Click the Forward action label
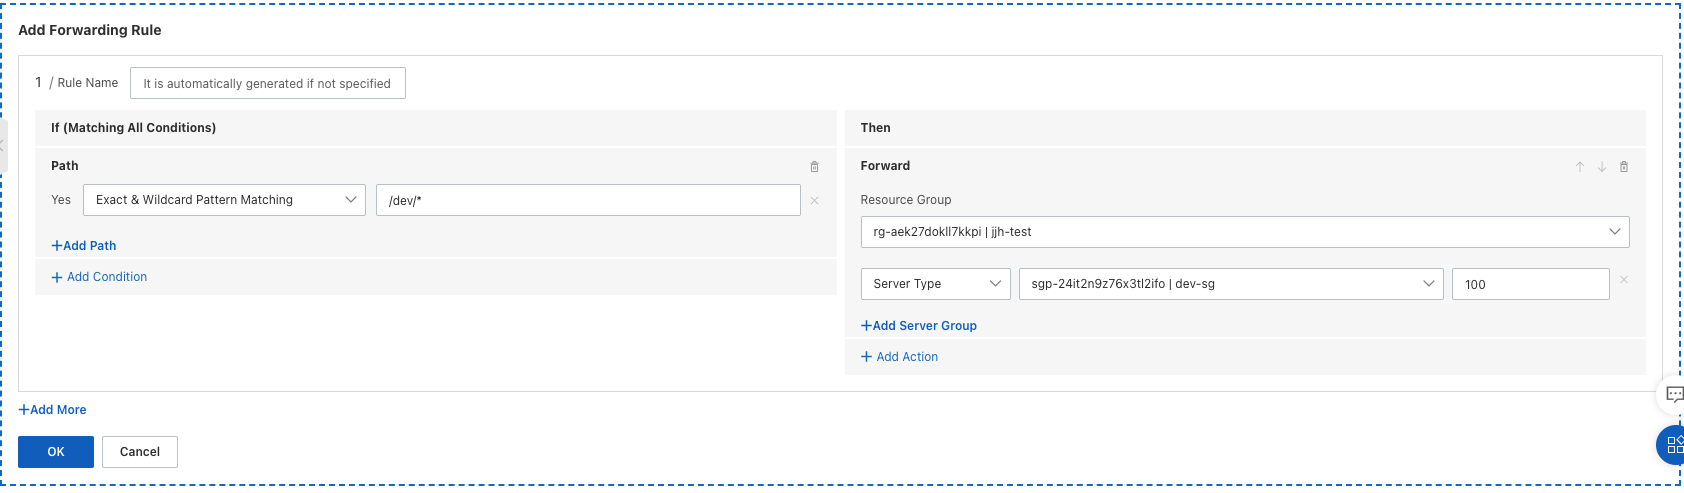Screen dimensions: 1684x493 pos(886,166)
